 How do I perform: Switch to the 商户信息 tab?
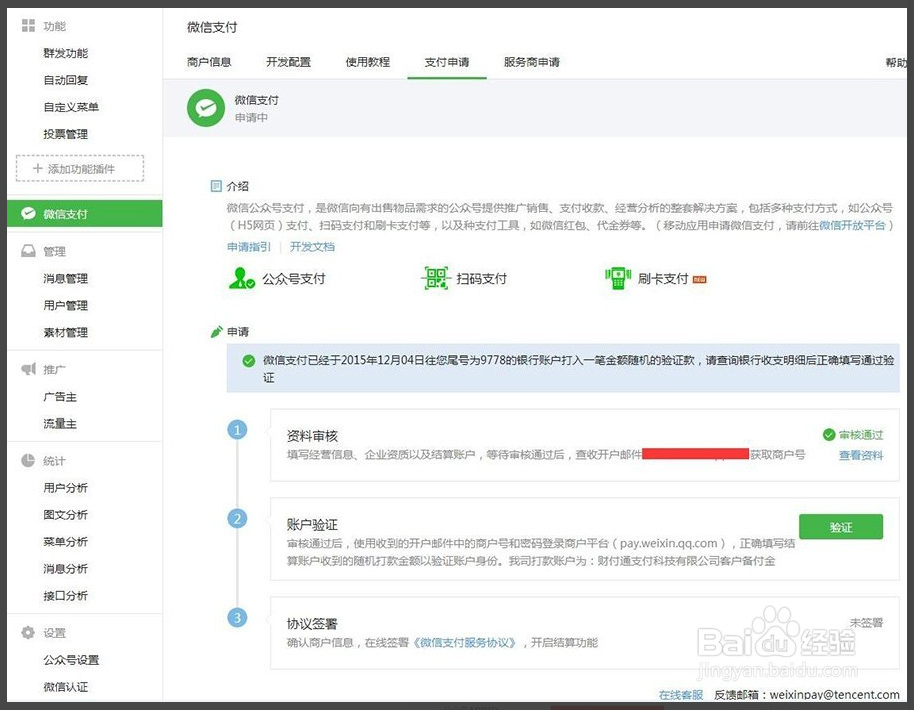click(x=209, y=62)
